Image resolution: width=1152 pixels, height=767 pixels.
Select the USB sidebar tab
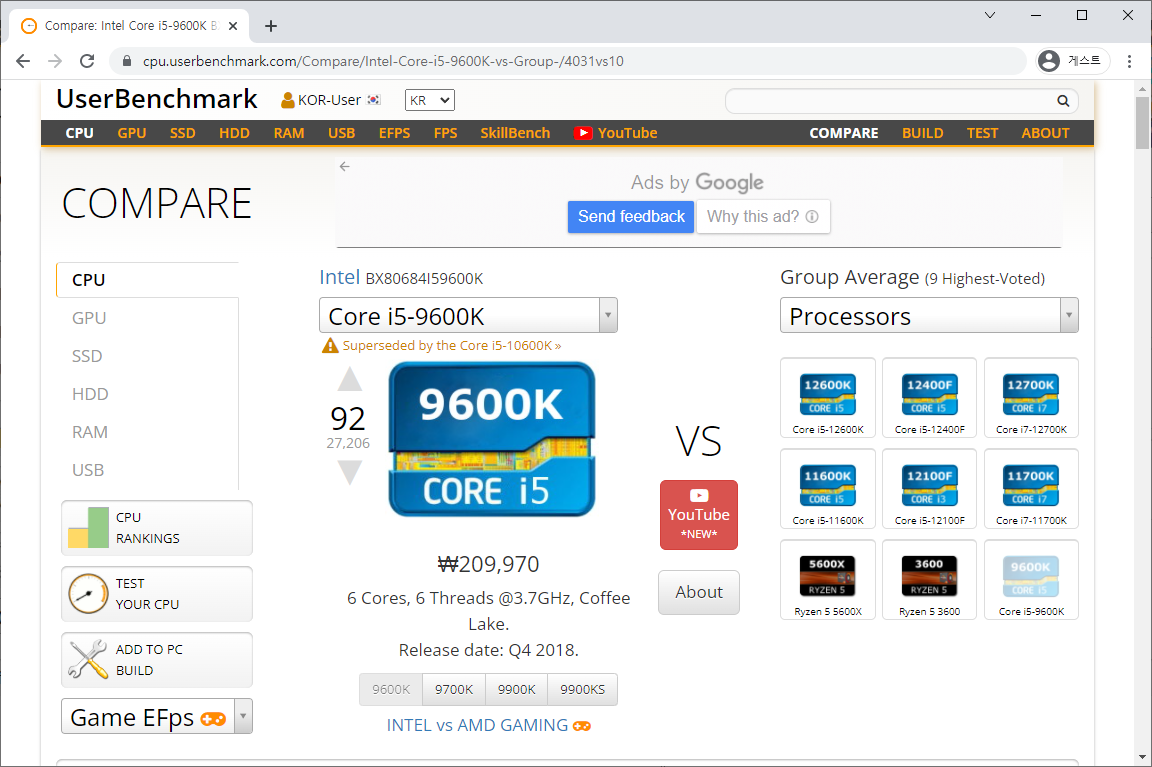(x=147, y=470)
